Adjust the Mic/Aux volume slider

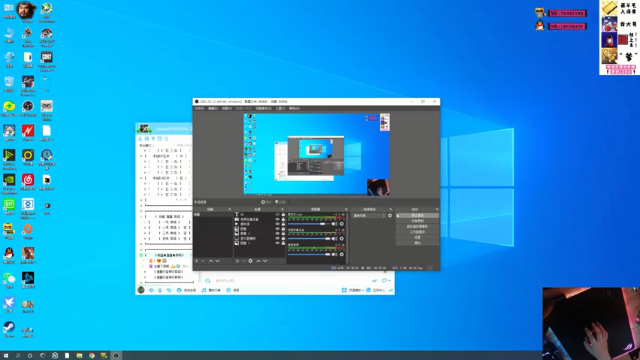[x=309, y=224]
